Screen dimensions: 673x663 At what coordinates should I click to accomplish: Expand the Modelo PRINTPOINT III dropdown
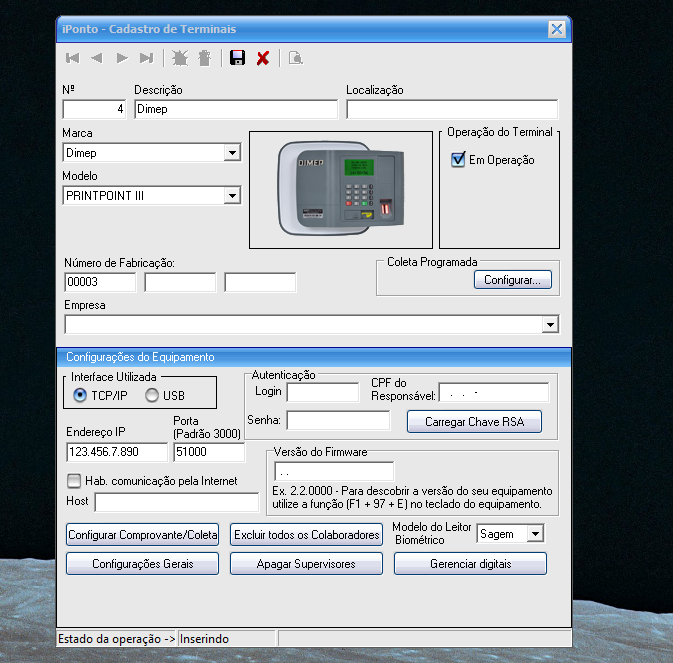click(x=232, y=196)
